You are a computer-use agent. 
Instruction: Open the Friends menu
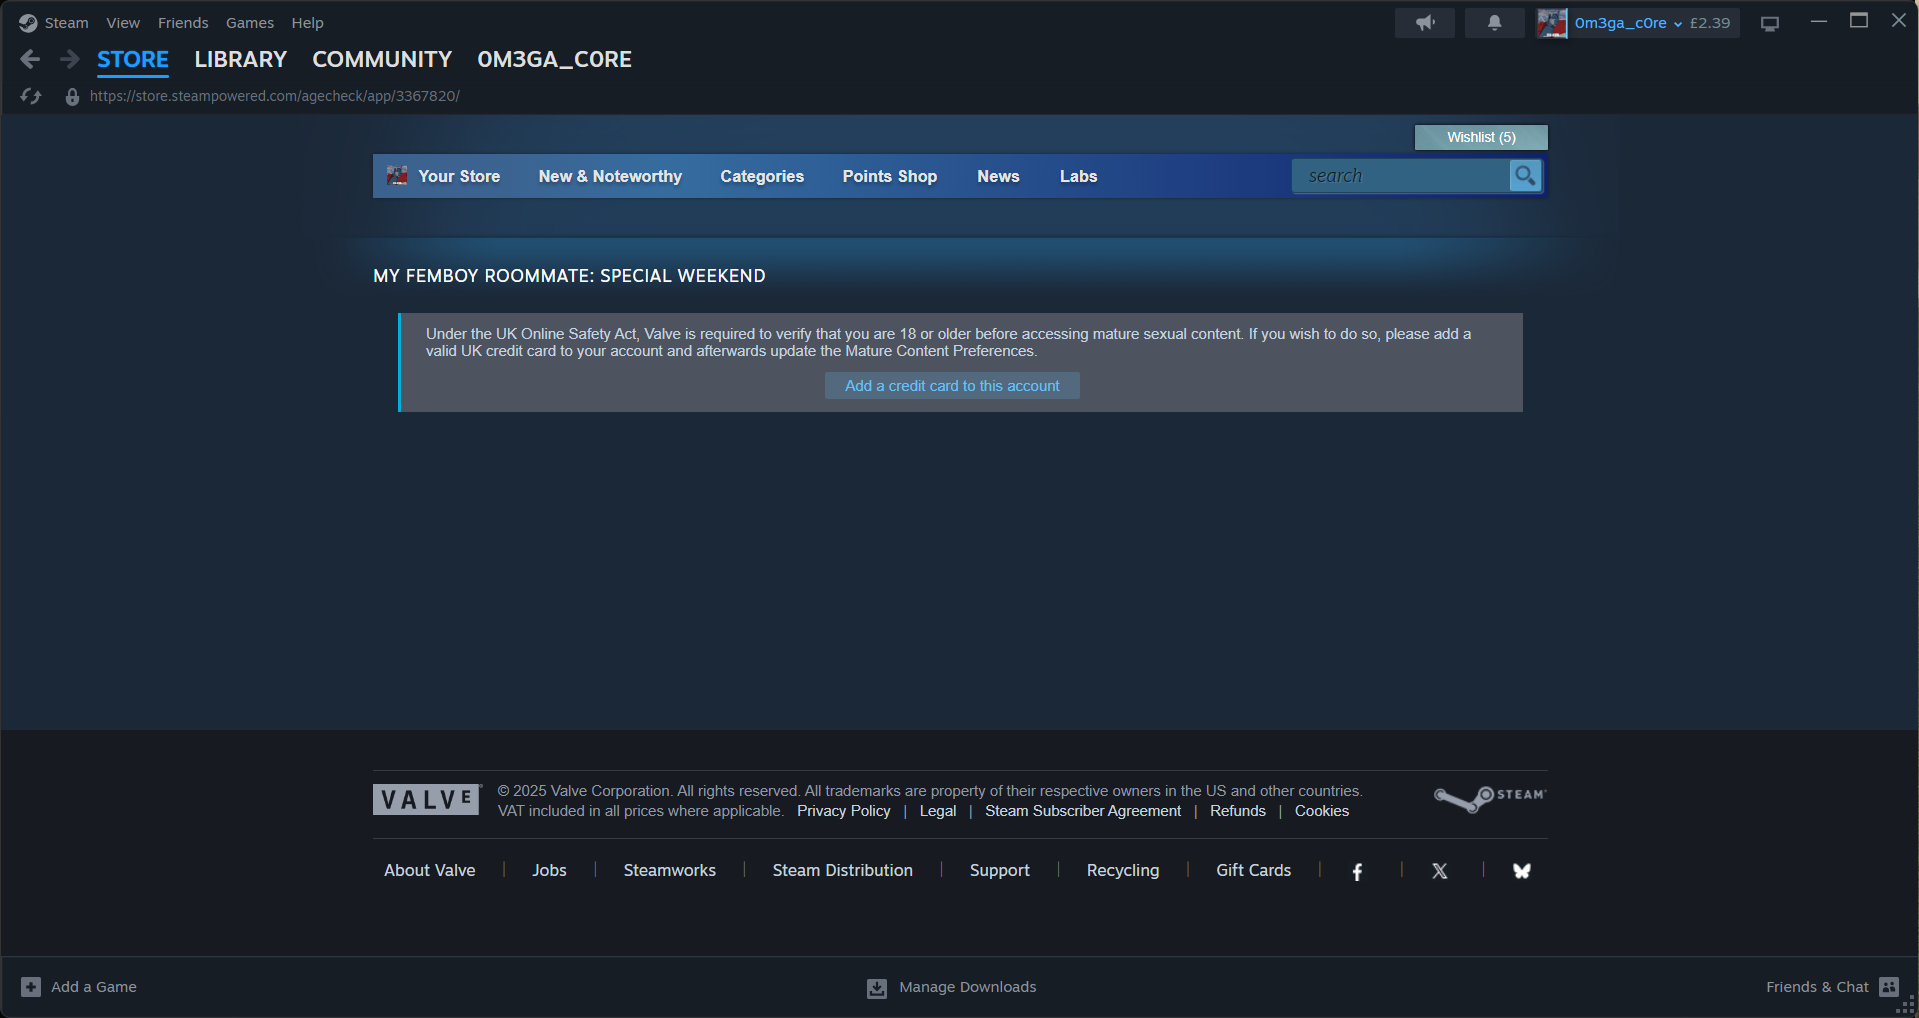pyautogui.click(x=183, y=23)
